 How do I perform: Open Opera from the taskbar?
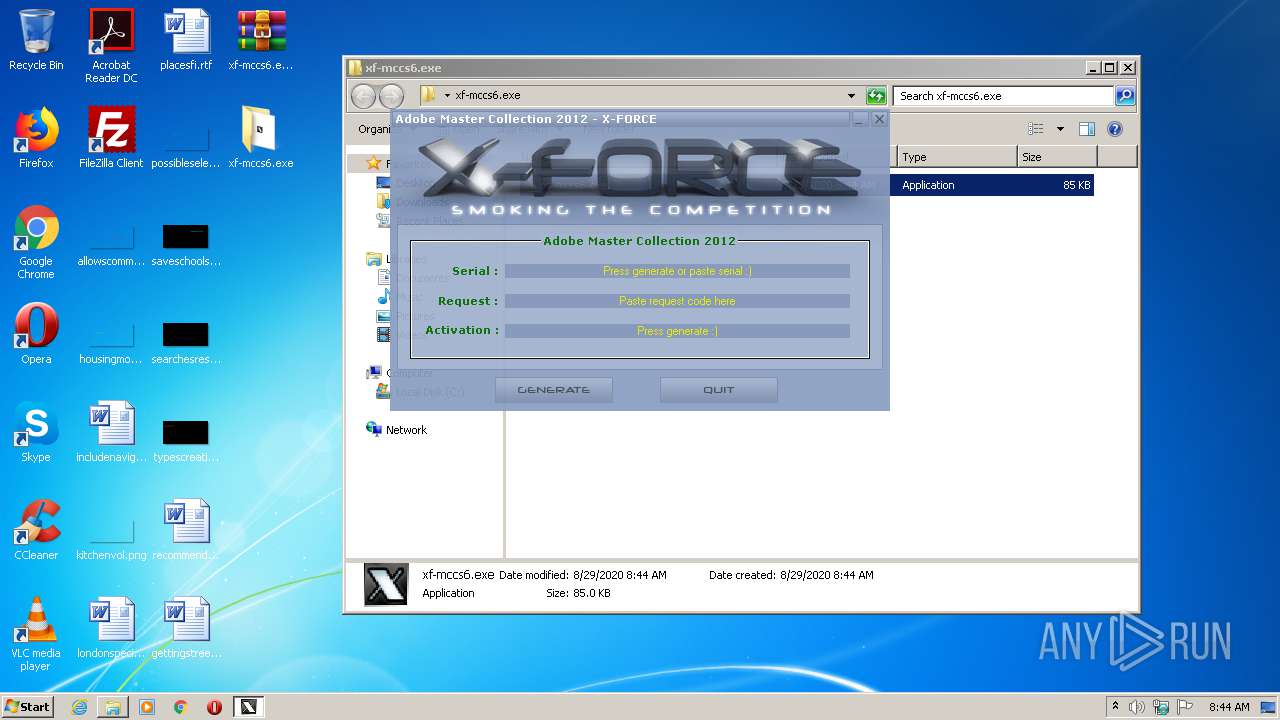214,707
